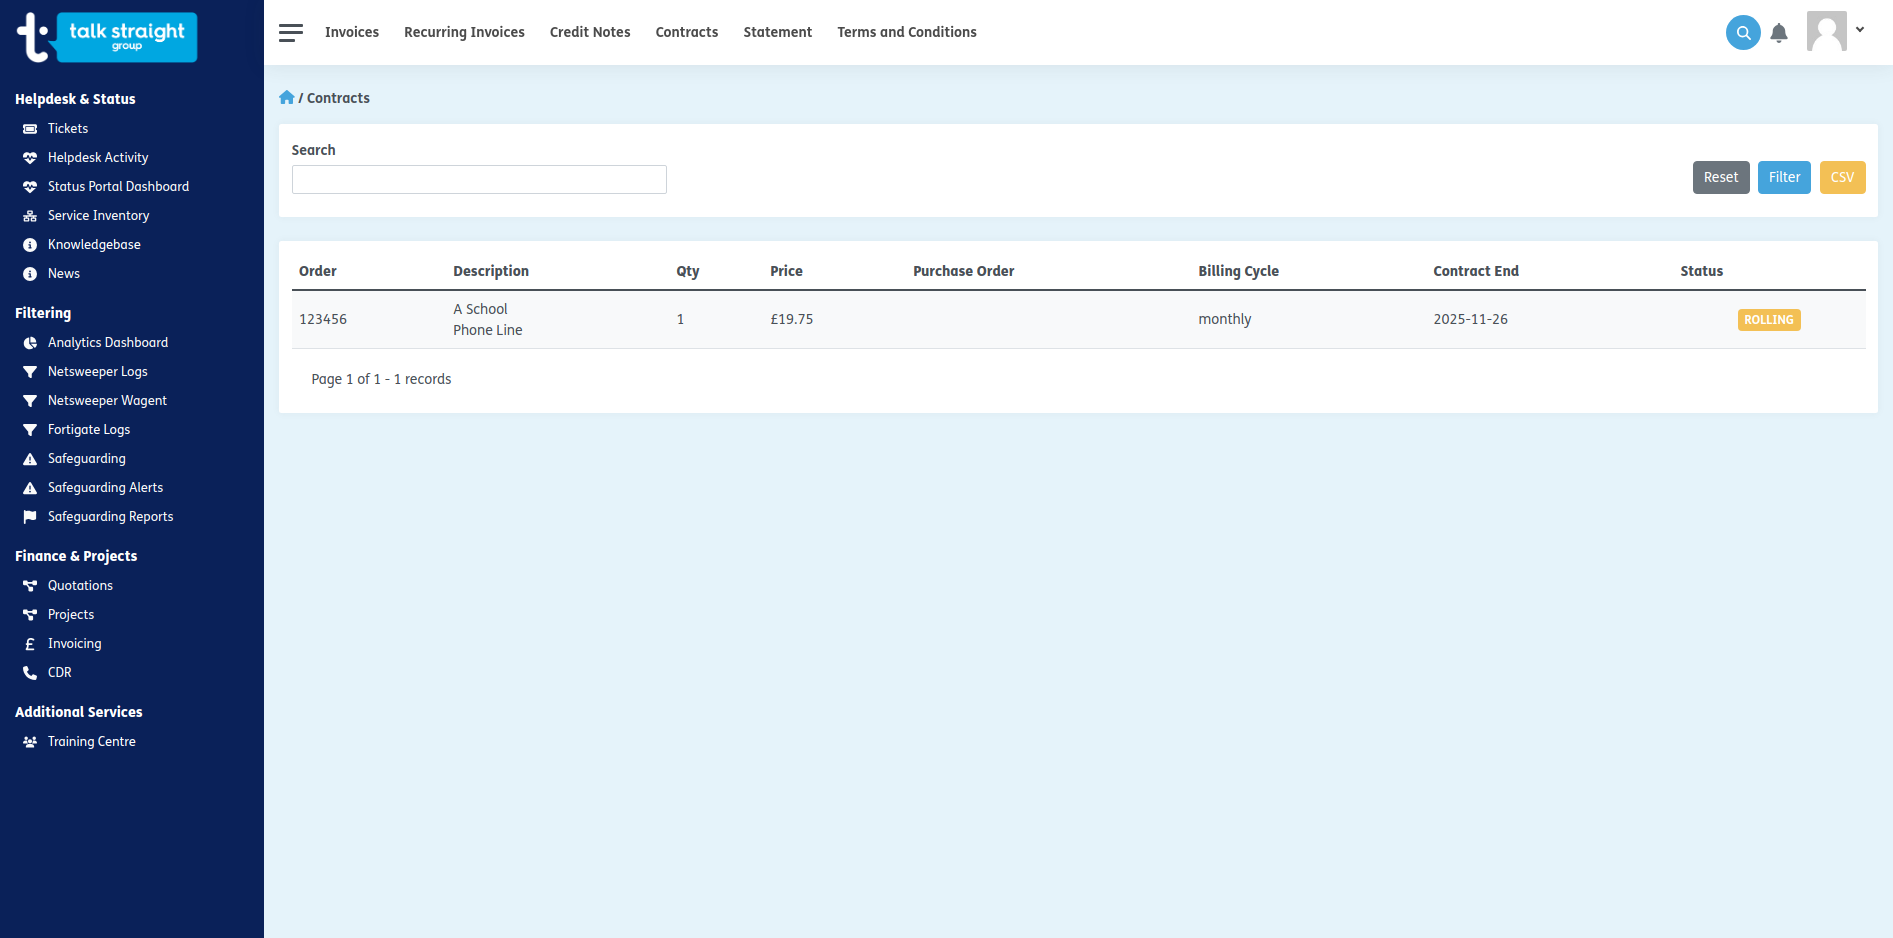Open the notifications bell
The height and width of the screenshot is (938, 1893).
[1779, 33]
